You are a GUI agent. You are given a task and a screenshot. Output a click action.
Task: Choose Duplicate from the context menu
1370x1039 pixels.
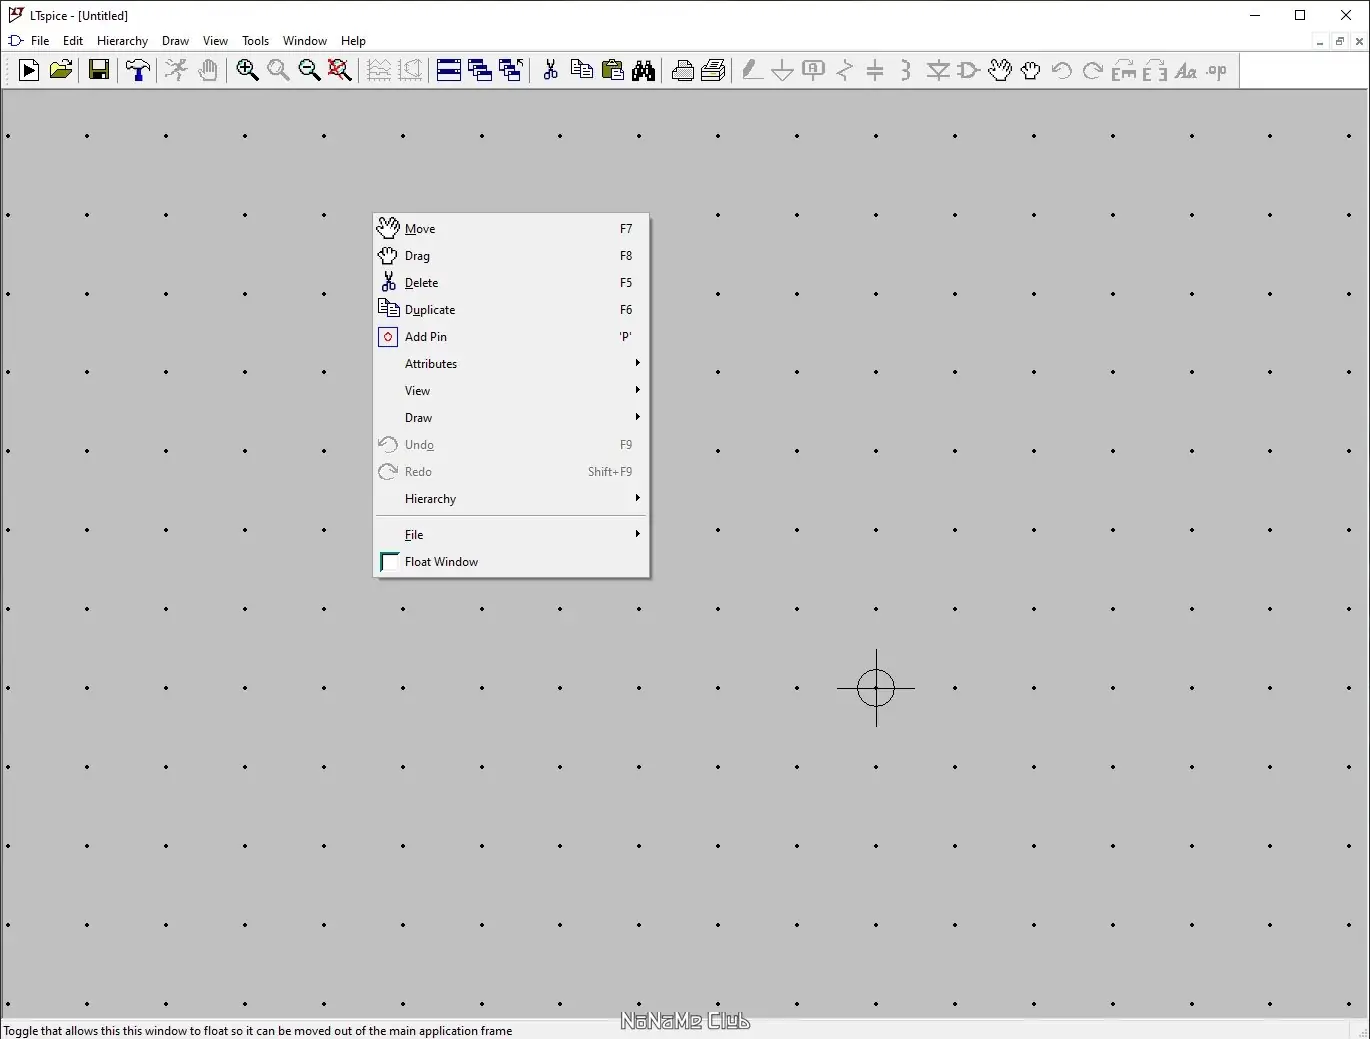click(511, 310)
